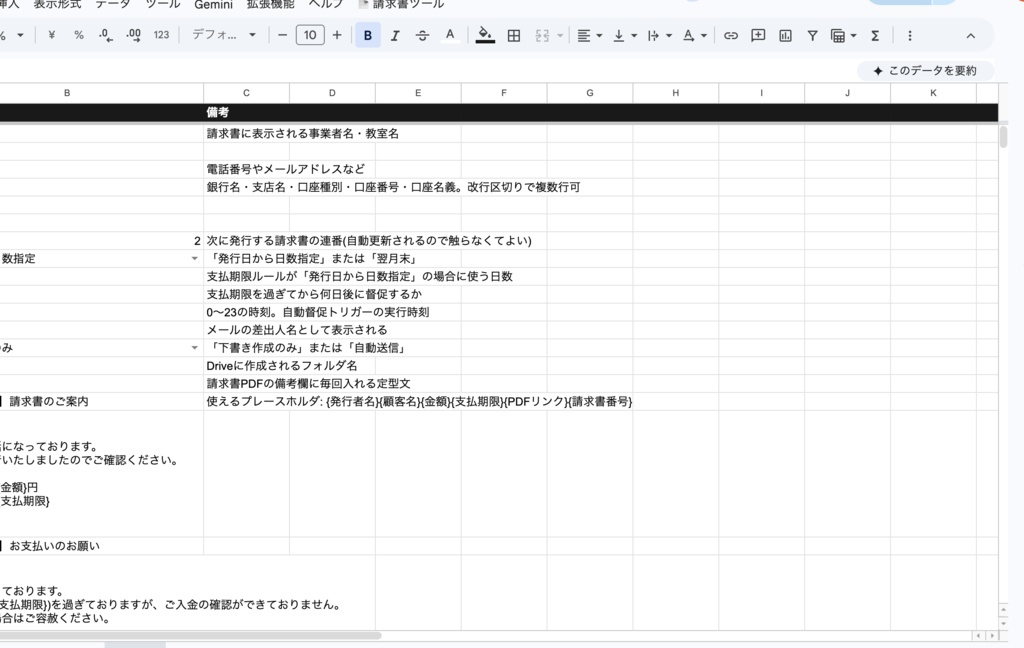
Task: Select the 備考 header cell
Action: coord(246,112)
